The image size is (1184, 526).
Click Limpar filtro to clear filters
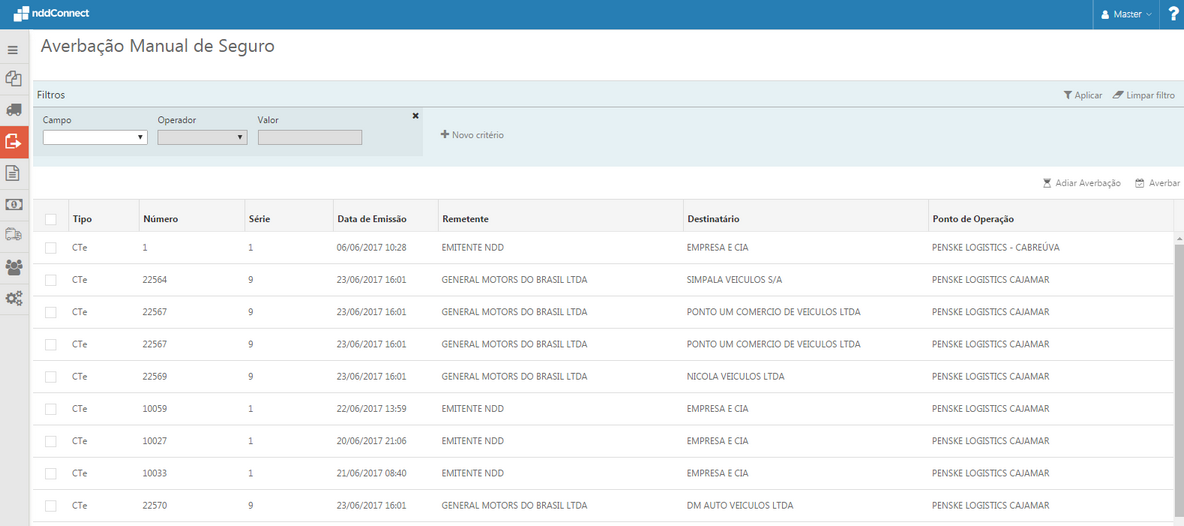[1144, 95]
